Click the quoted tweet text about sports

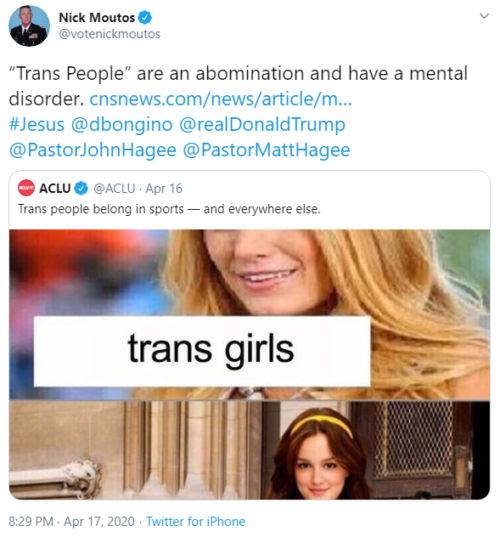coord(169,209)
